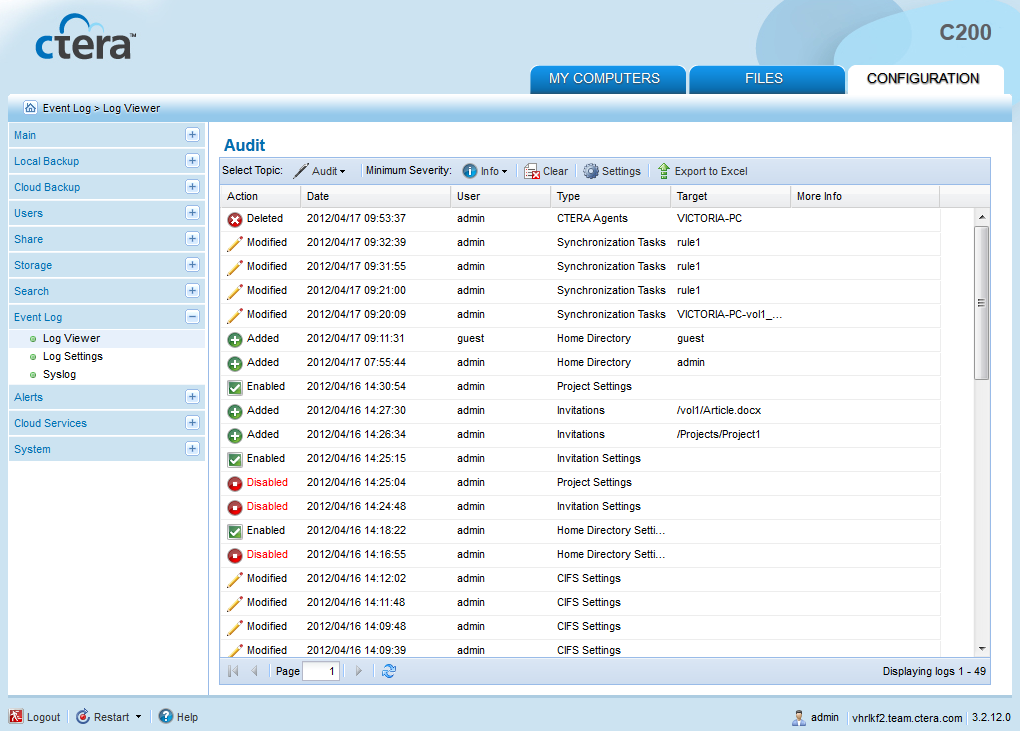This screenshot has width=1020, height=731.
Task: Click the Added icon in guest Home Directory row
Action: pyautogui.click(x=235, y=339)
